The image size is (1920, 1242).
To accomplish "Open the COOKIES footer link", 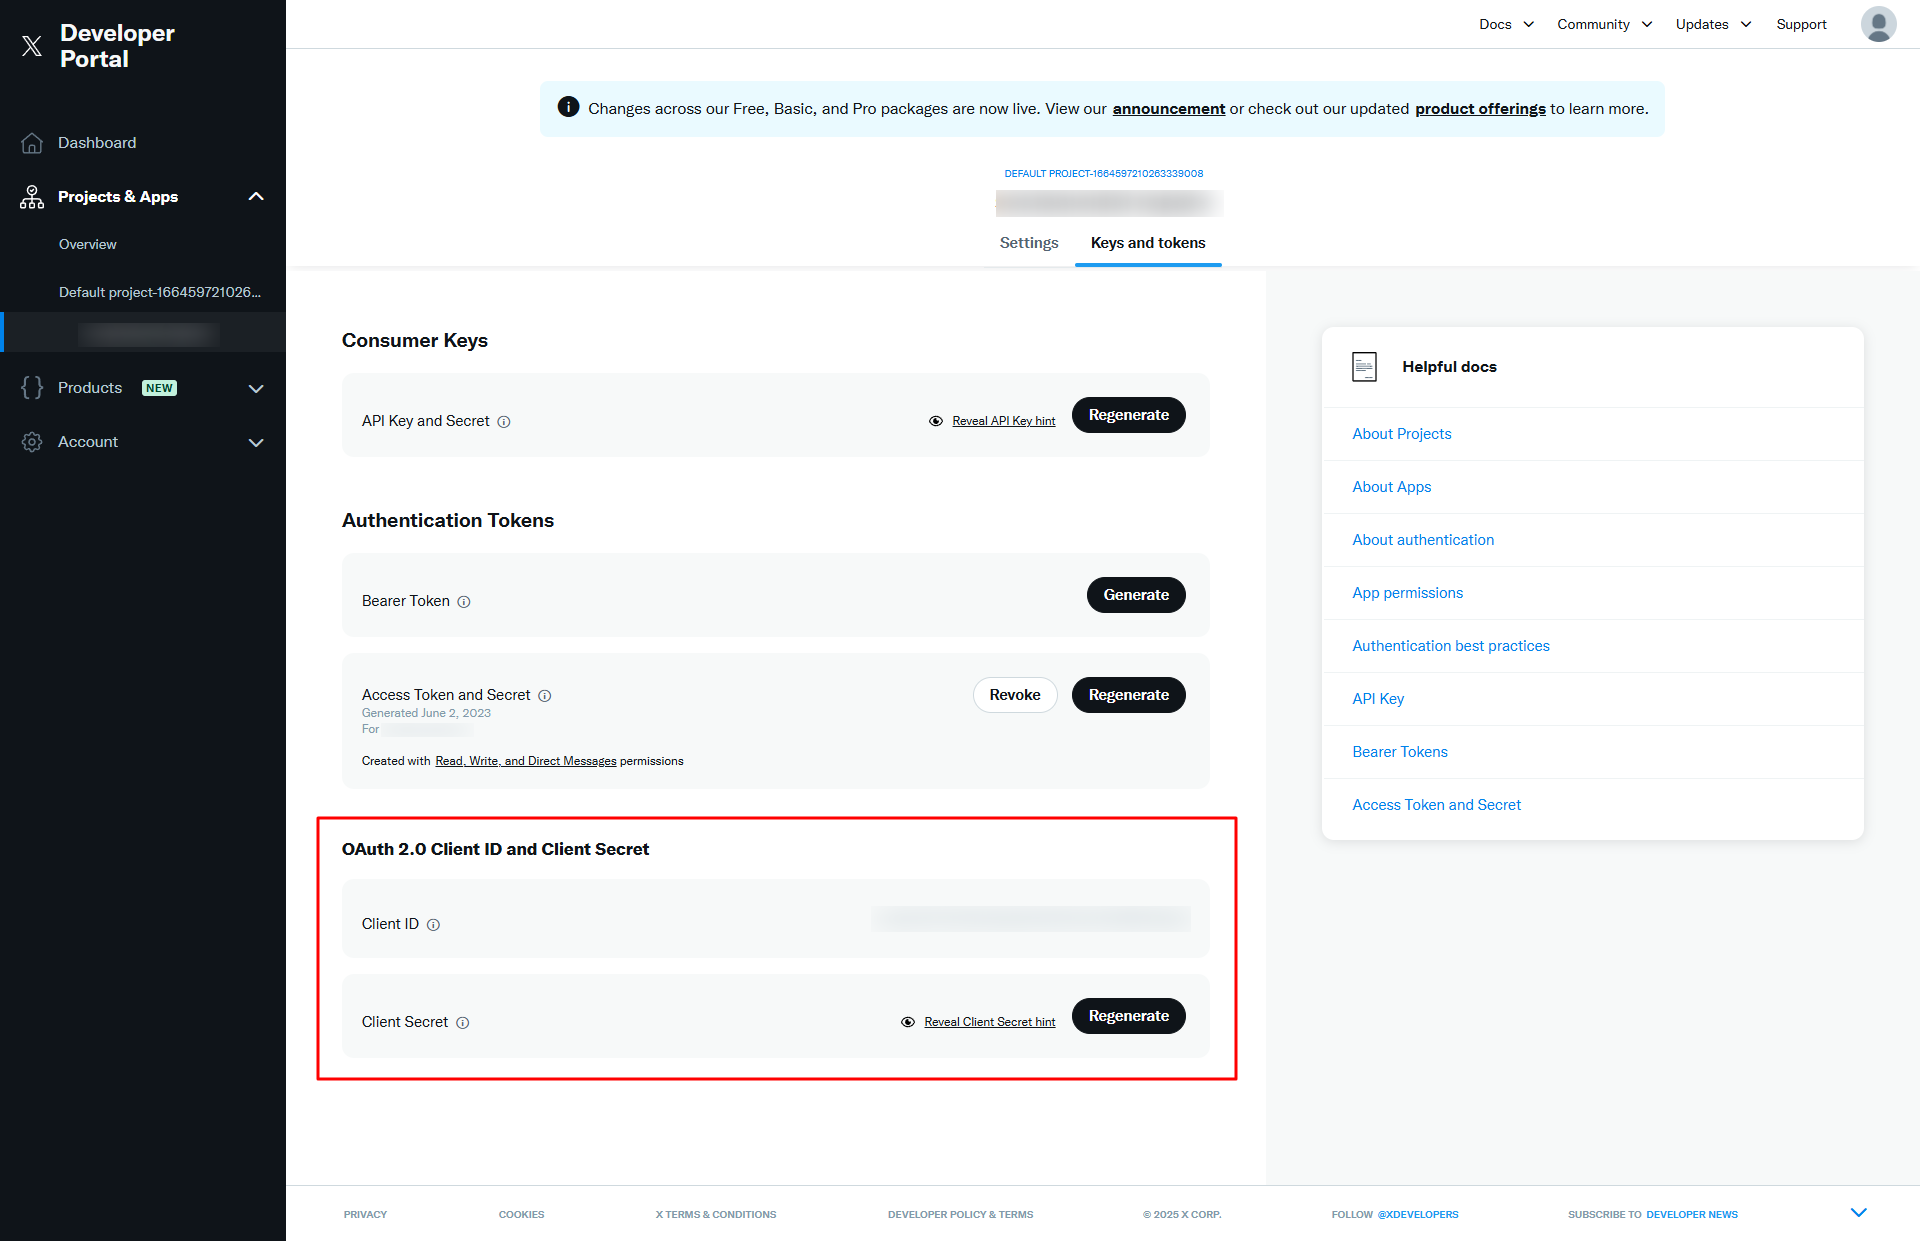I will 521,1215.
